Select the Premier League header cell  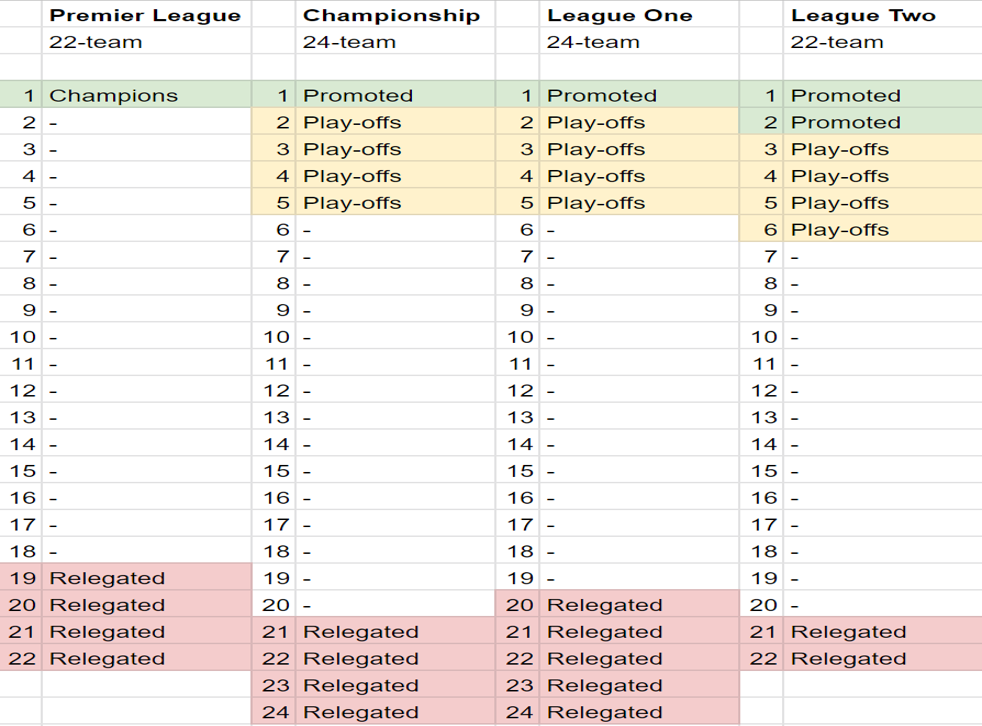pyautogui.click(x=145, y=15)
